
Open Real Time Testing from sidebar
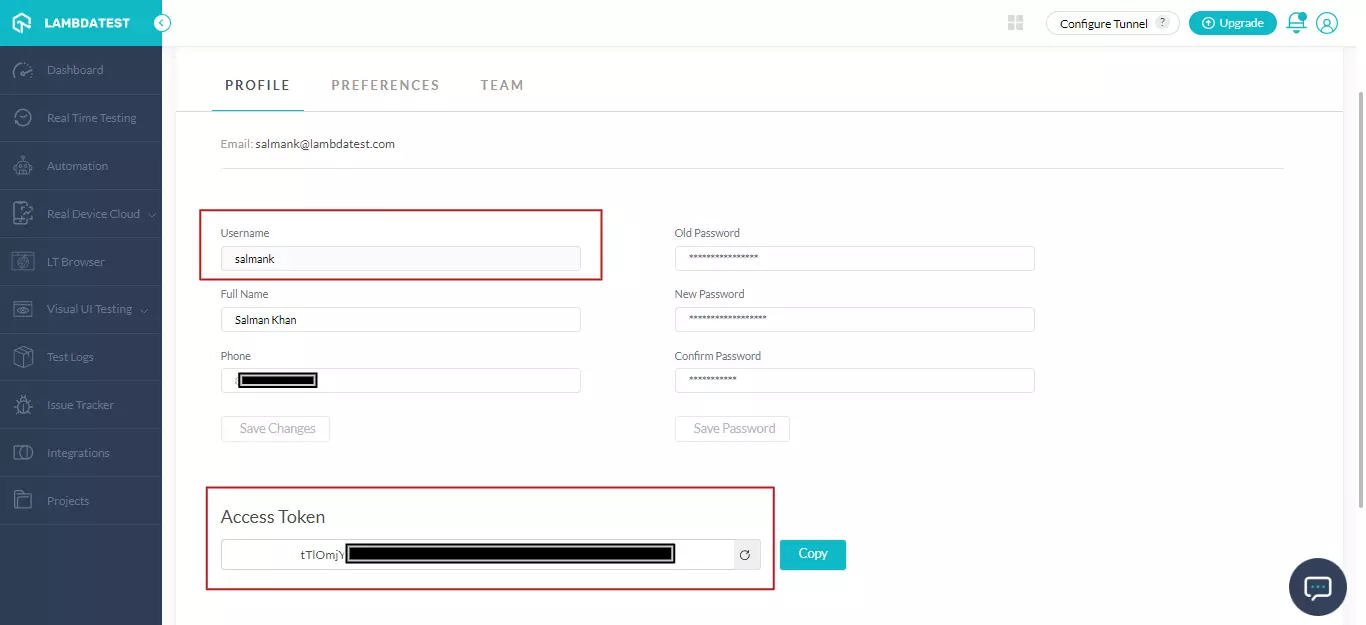90,118
